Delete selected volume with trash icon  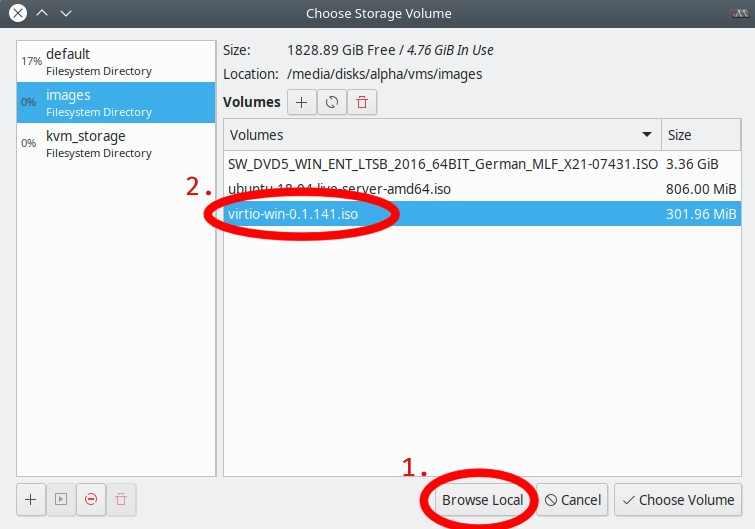pyautogui.click(x=362, y=102)
